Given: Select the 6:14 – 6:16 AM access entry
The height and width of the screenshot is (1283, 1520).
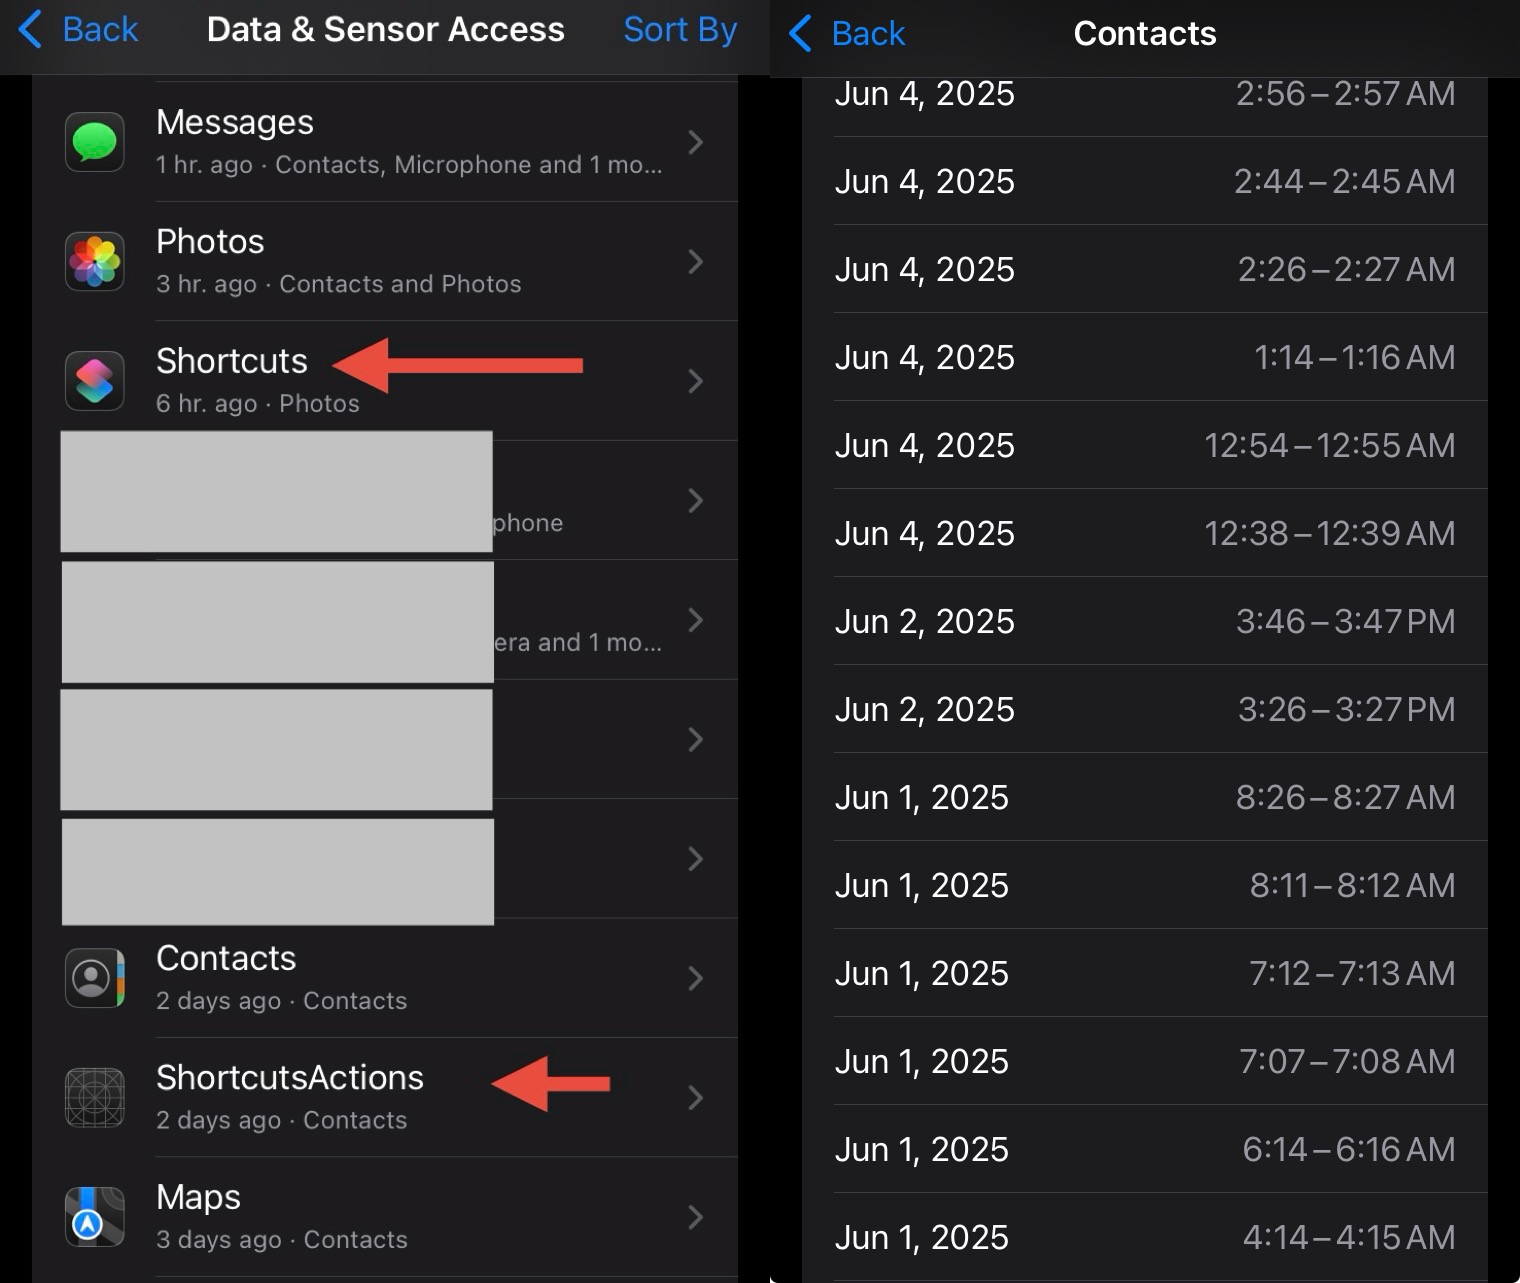Looking at the screenshot, I should 1145,1149.
